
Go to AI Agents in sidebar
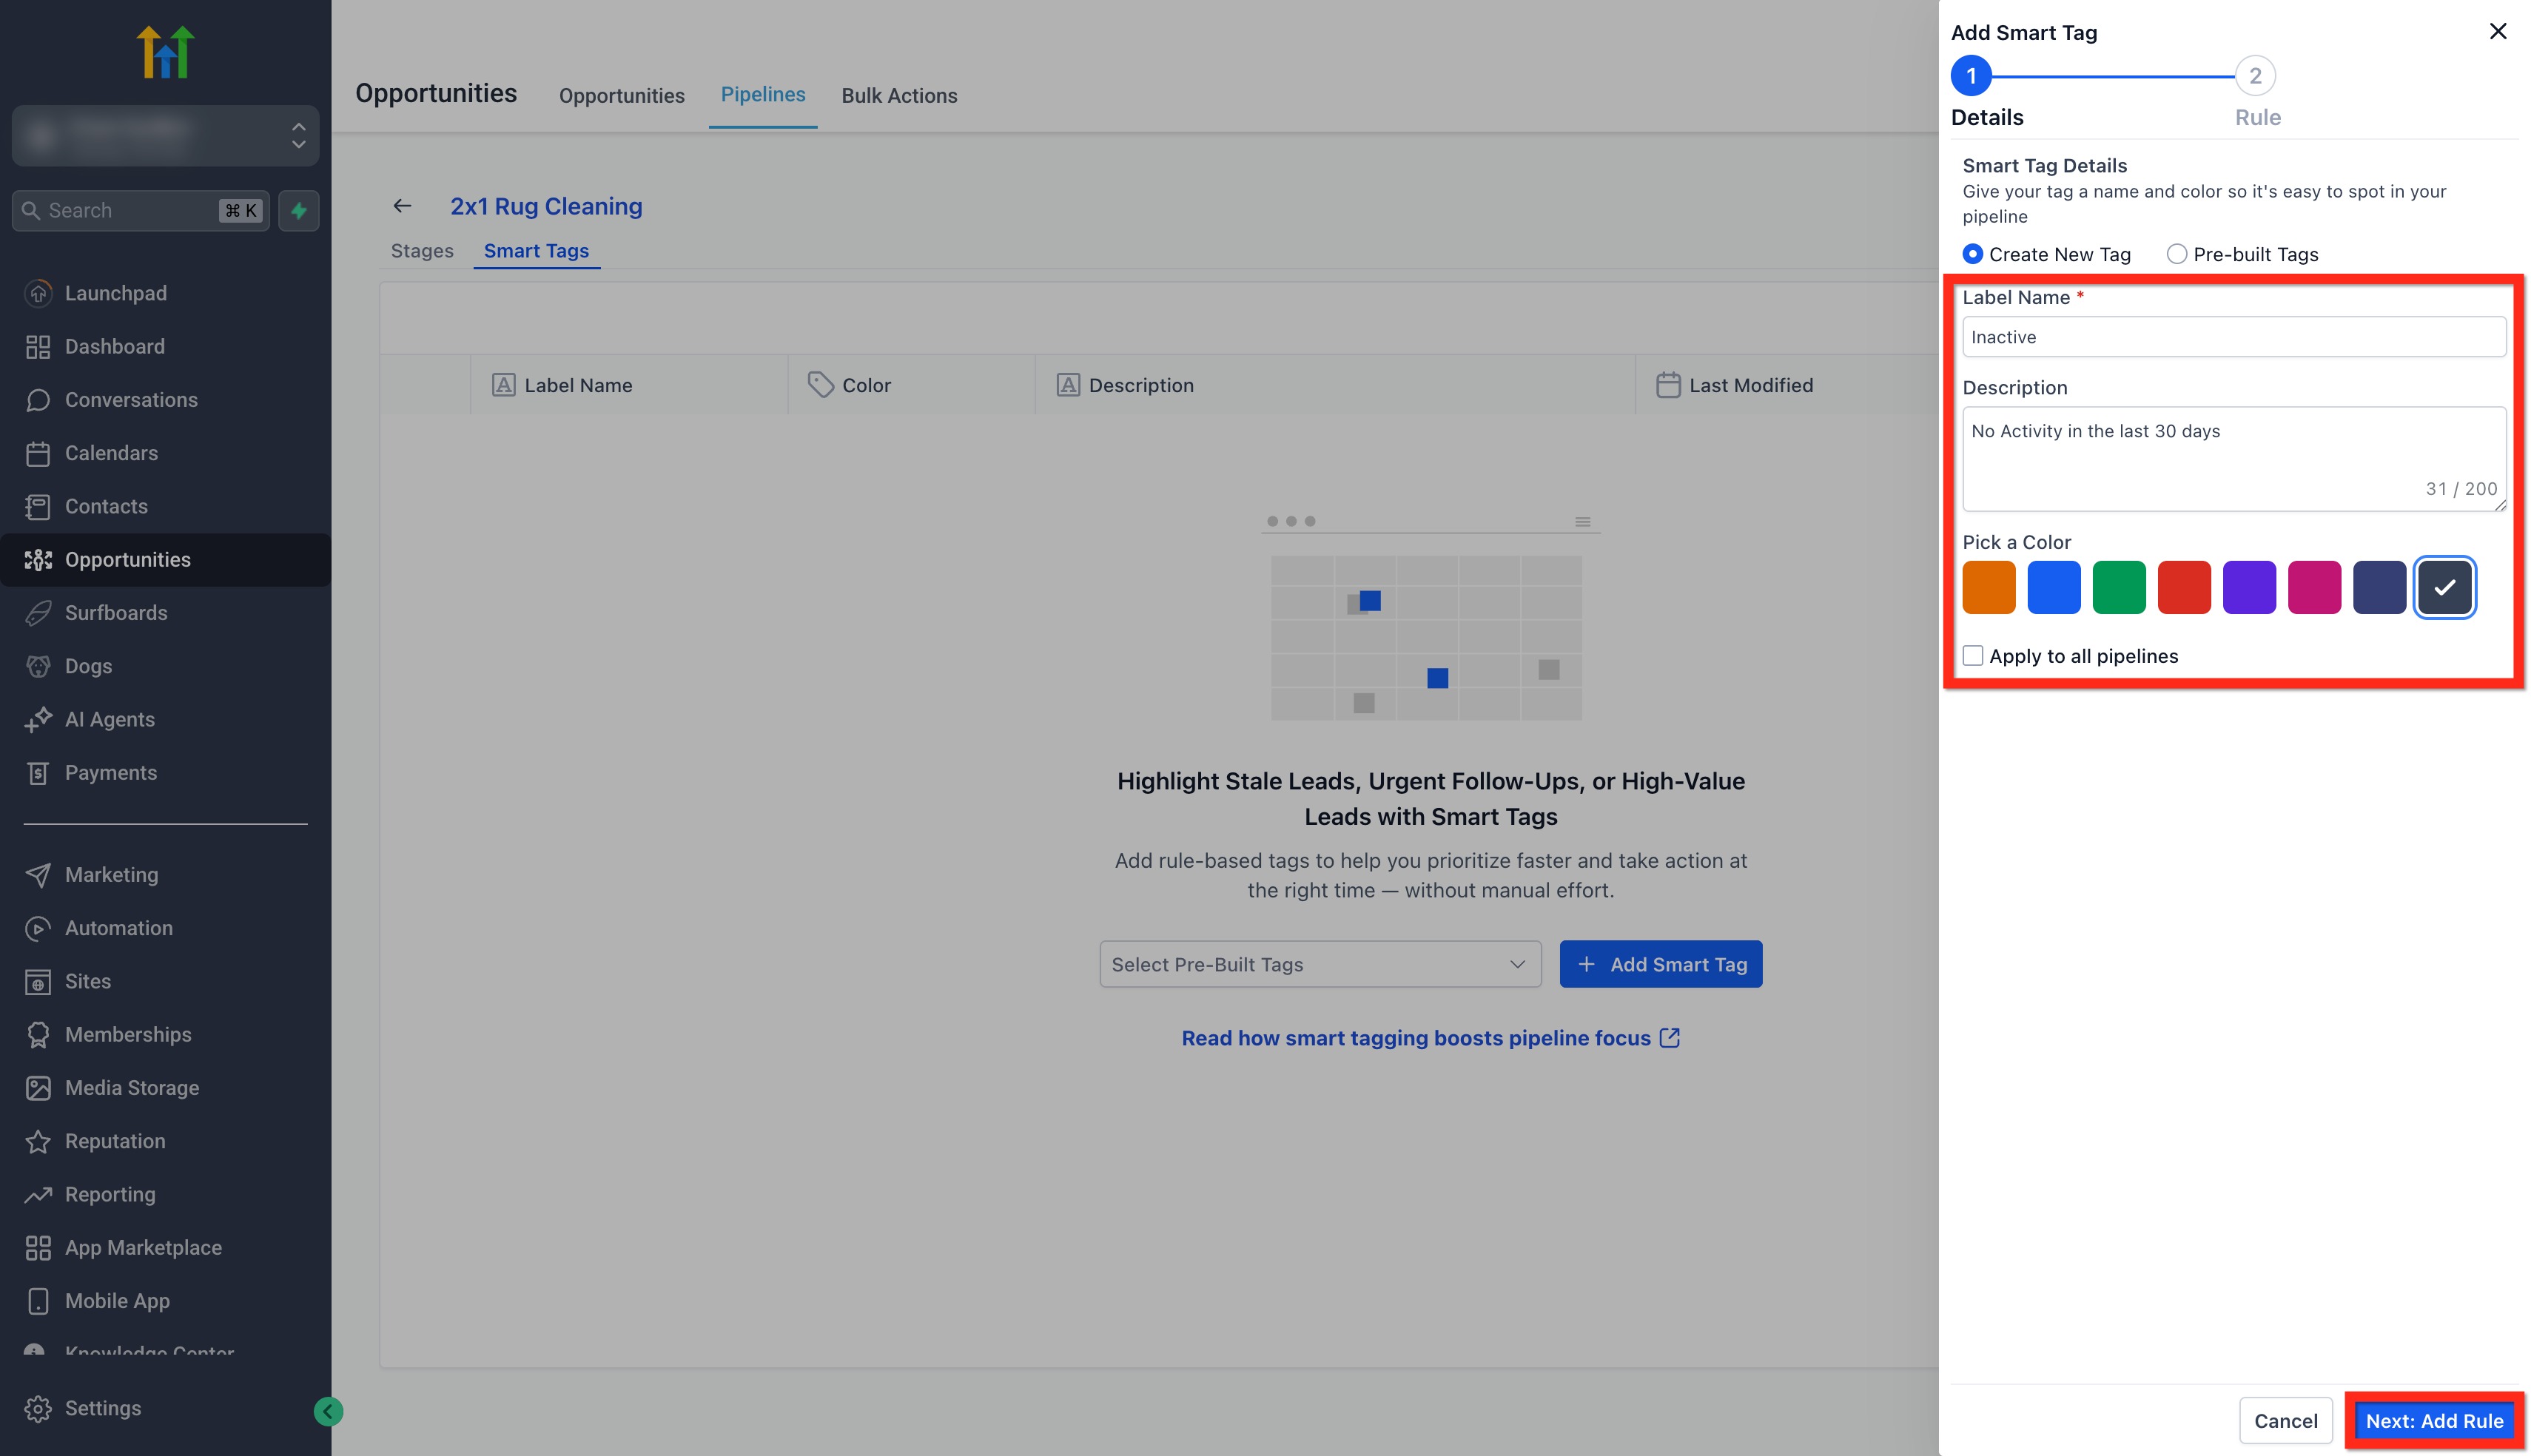tap(109, 720)
